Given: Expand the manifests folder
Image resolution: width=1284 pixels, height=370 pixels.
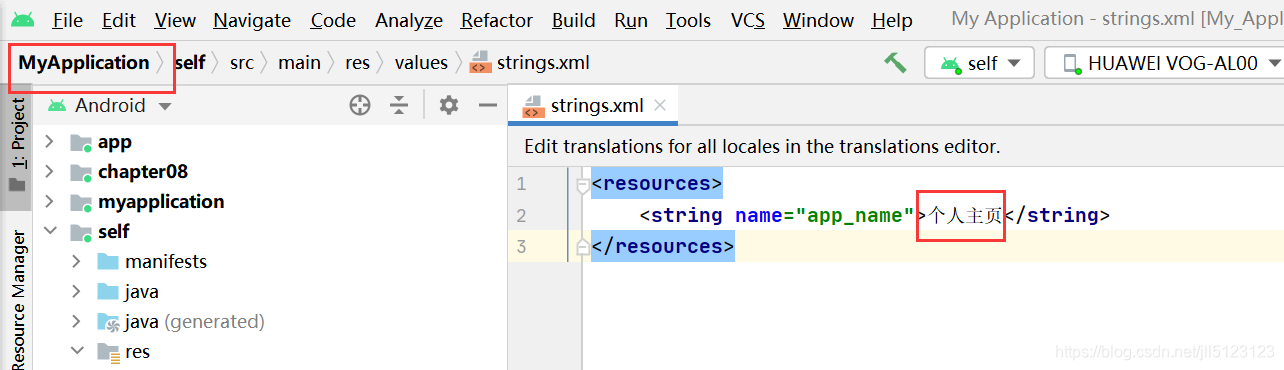Looking at the screenshot, I should coord(76,262).
